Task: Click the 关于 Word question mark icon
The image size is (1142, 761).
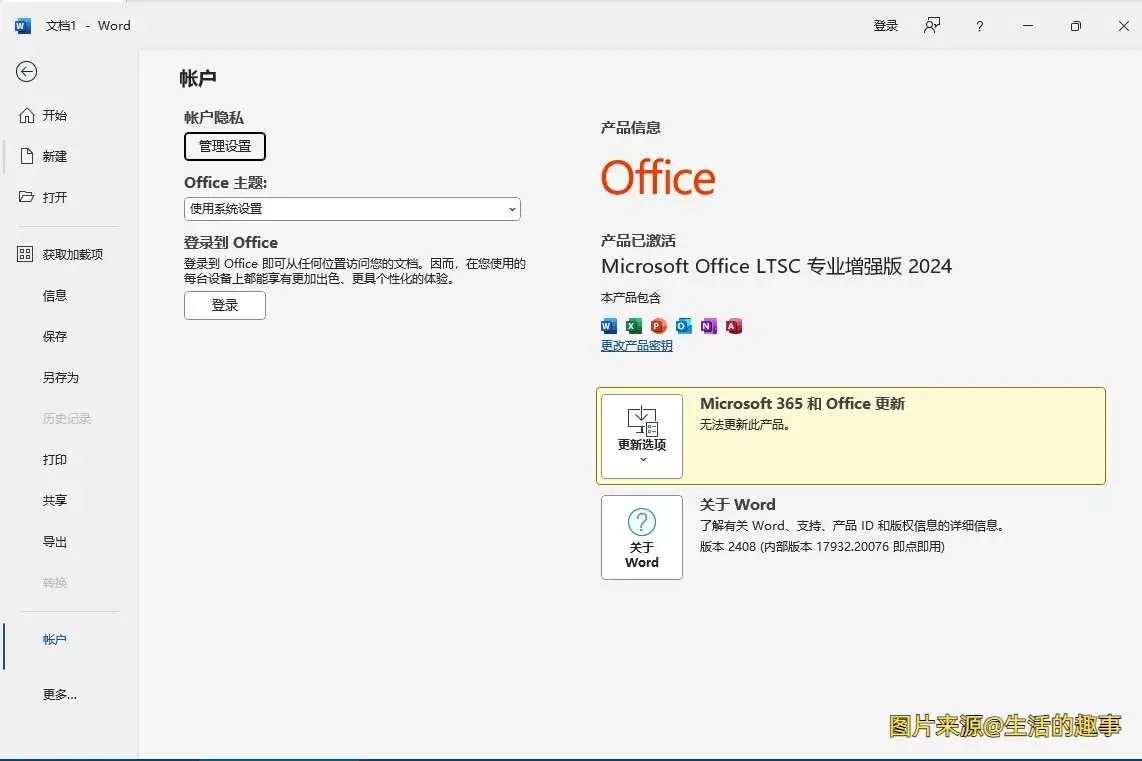Action: (641, 521)
